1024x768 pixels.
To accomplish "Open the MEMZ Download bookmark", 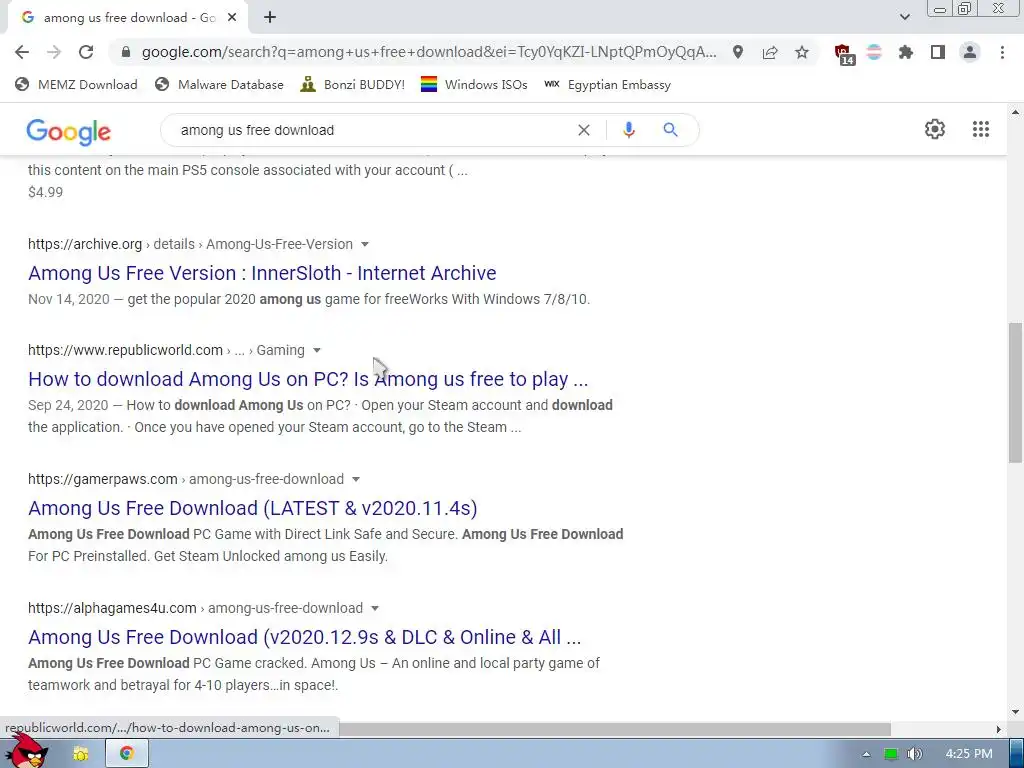I will pos(76,84).
